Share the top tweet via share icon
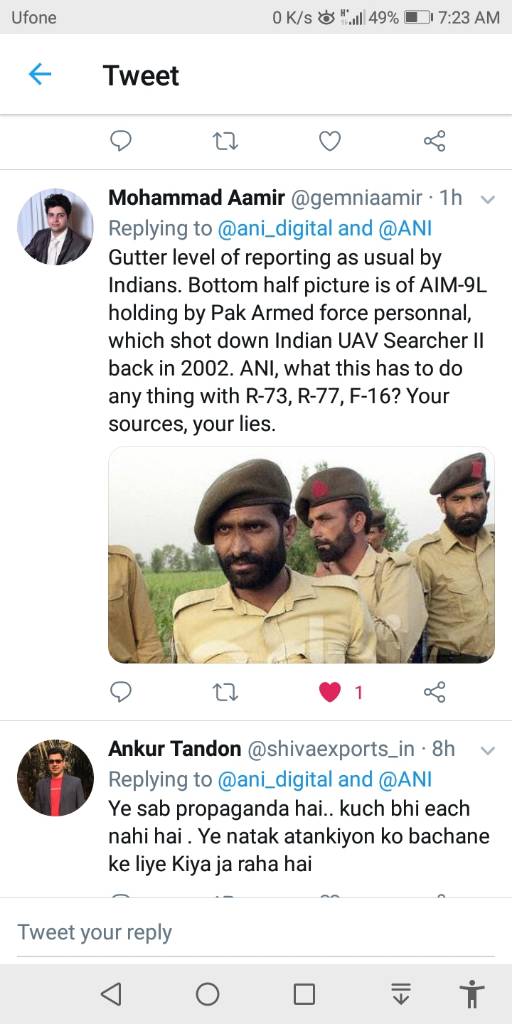The width and height of the screenshot is (512, 1024). point(434,140)
